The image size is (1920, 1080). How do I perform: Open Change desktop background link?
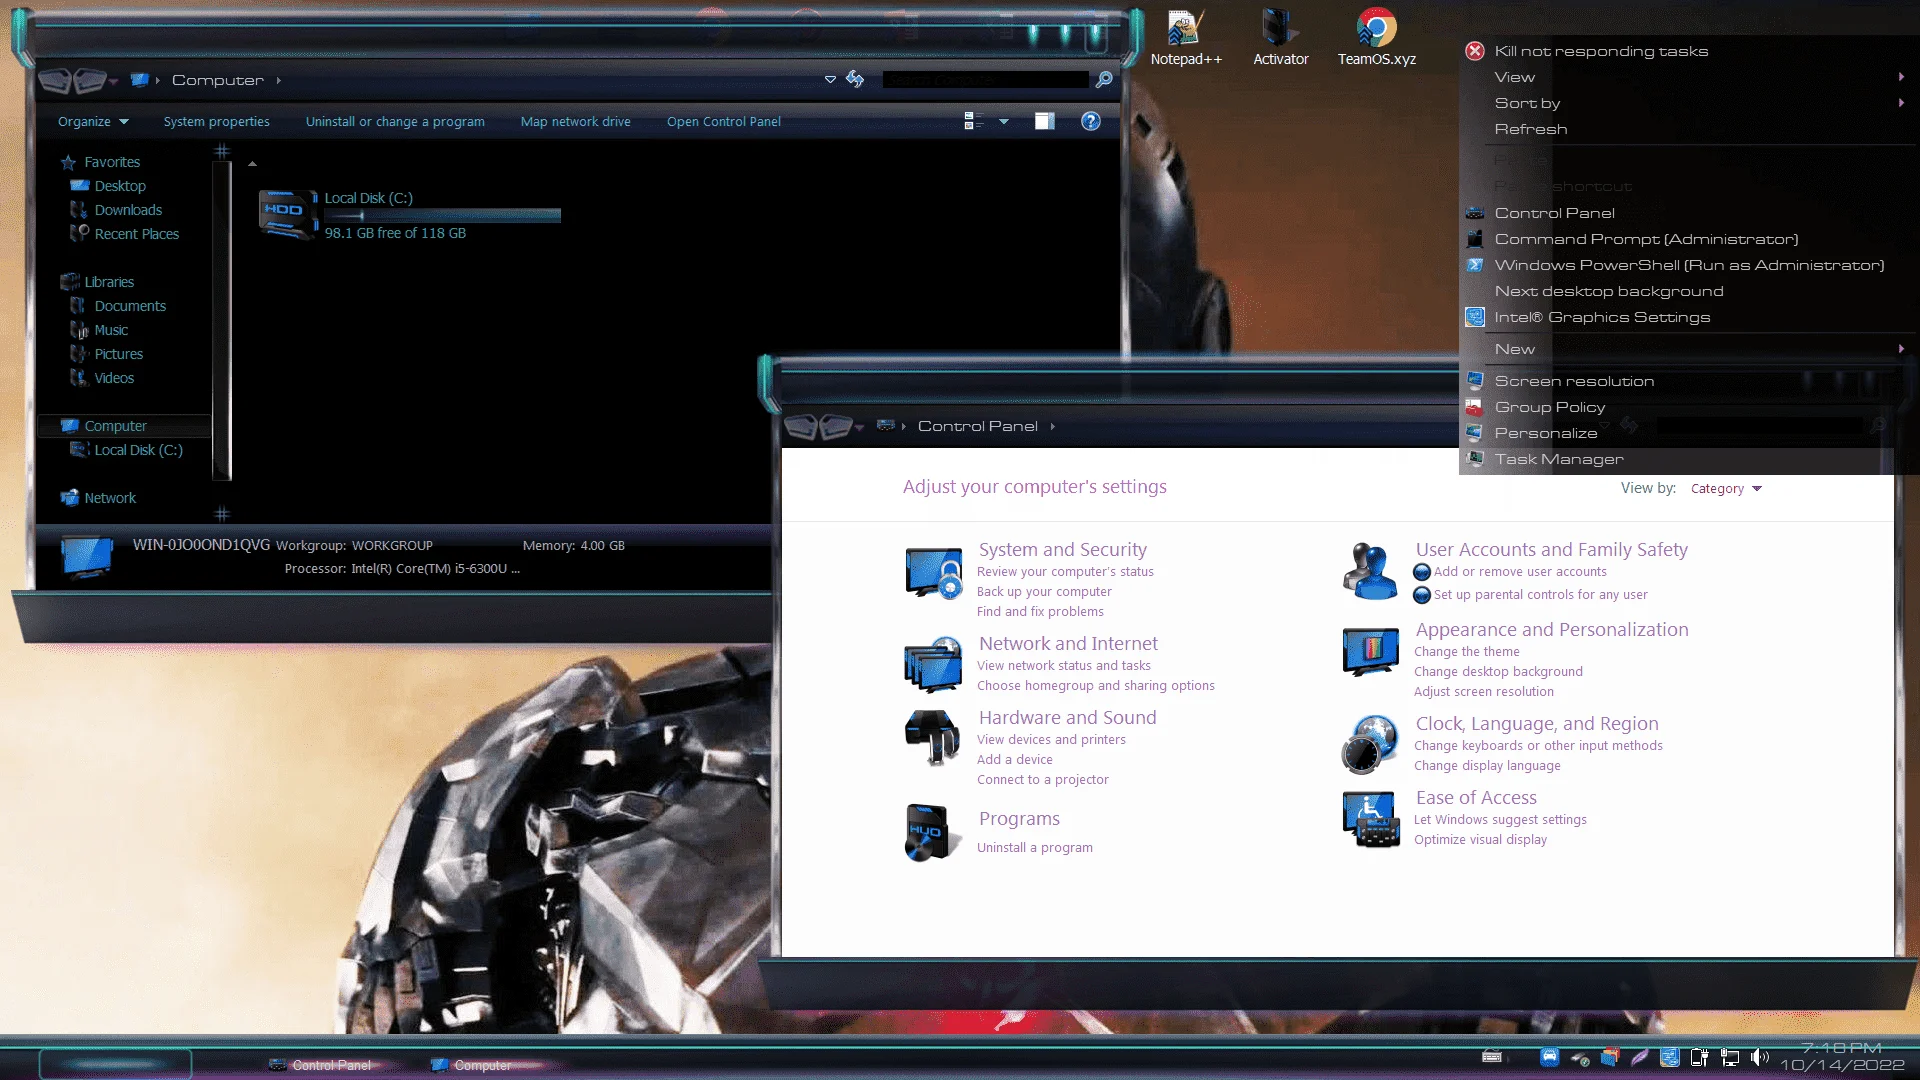pos(1498,671)
